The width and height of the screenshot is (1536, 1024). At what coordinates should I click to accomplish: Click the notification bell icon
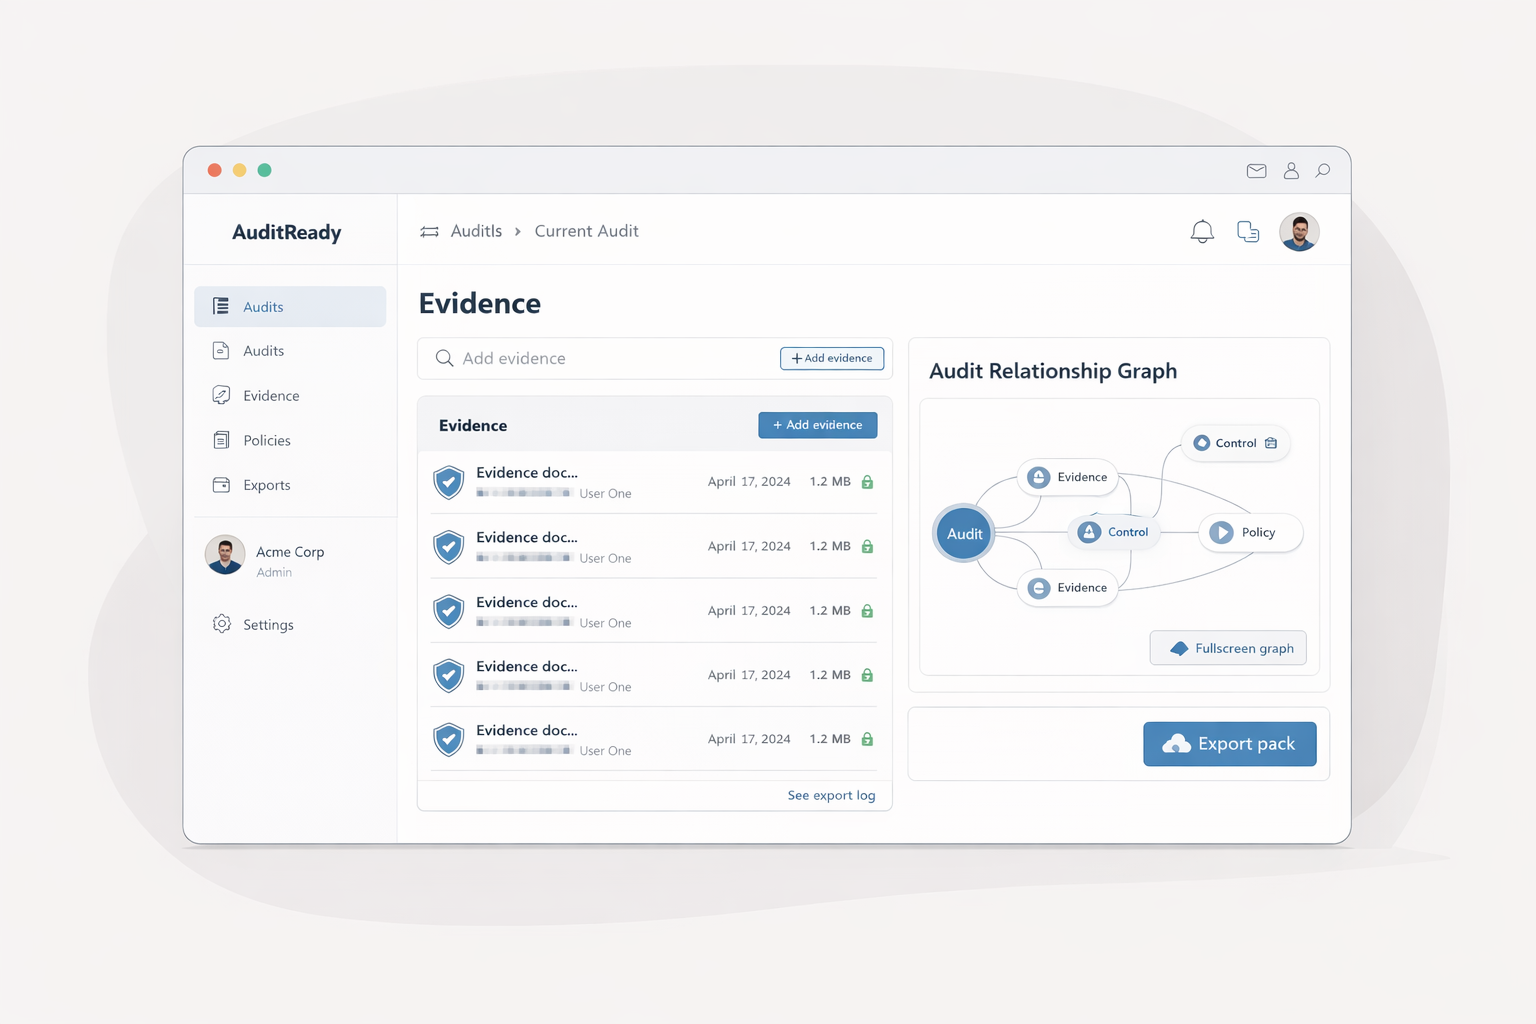[x=1202, y=232]
